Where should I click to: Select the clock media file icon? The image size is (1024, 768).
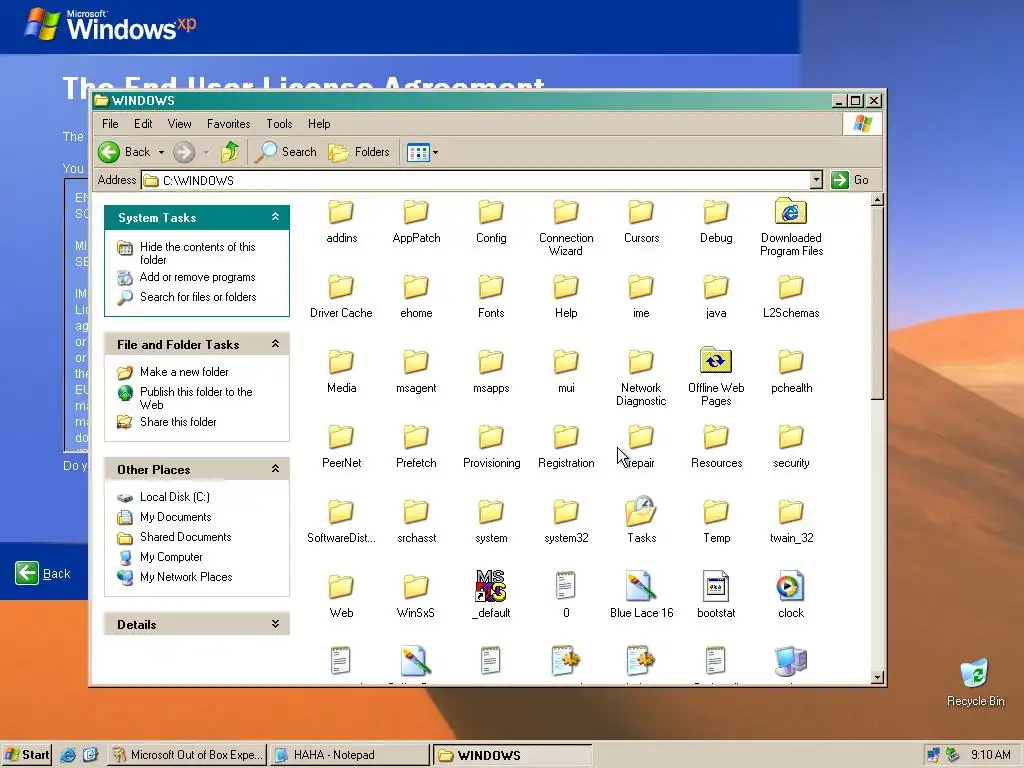(791, 586)
